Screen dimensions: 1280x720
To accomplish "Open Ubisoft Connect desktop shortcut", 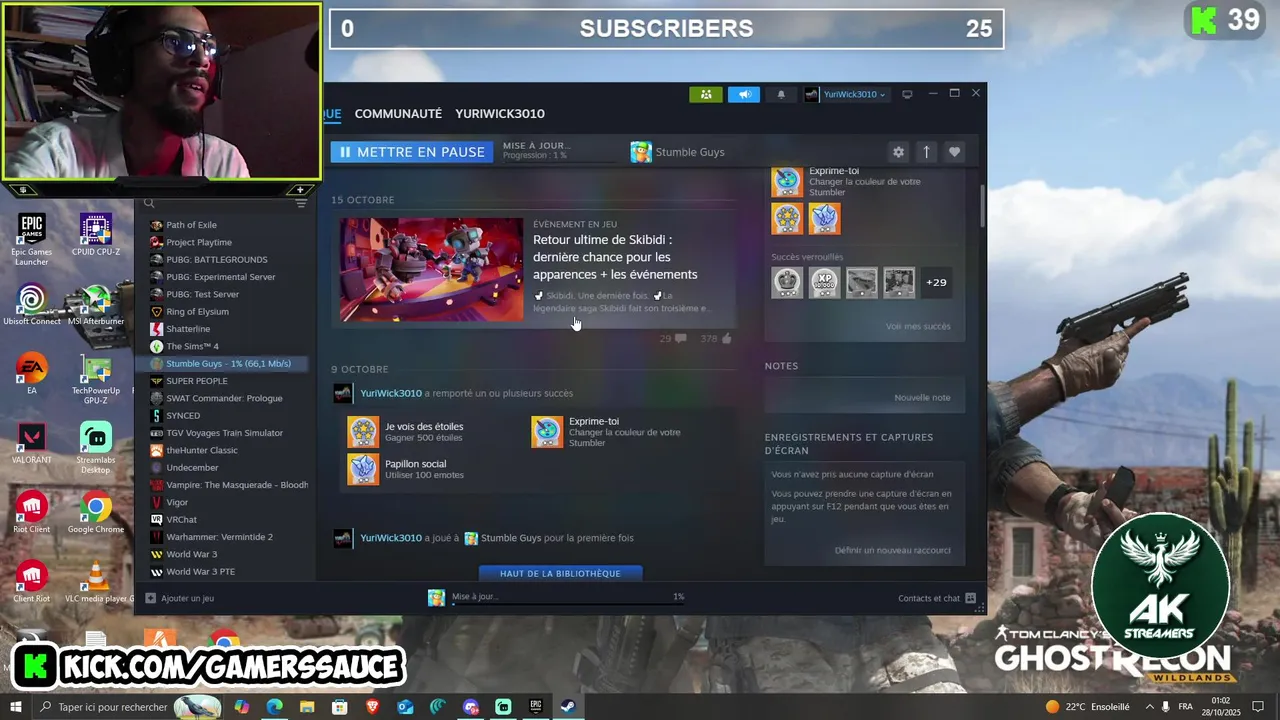I will click(x=31, y=305).
